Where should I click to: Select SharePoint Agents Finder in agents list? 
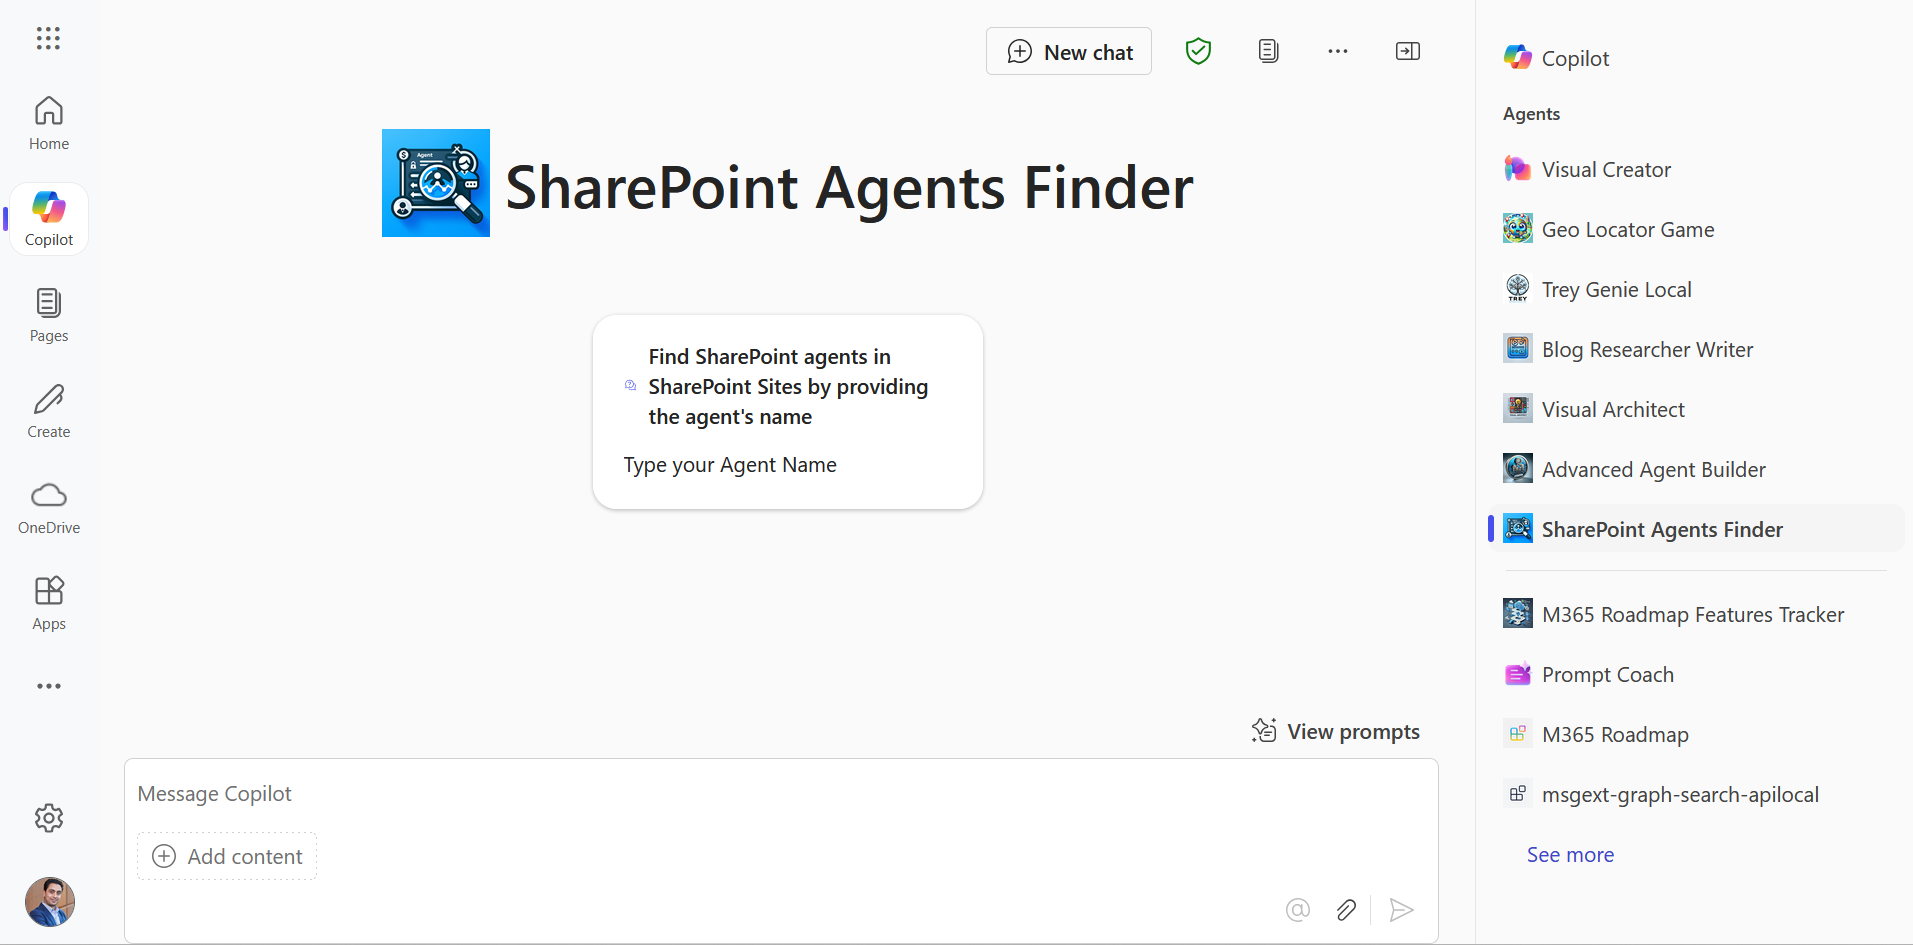point(1694,529)
